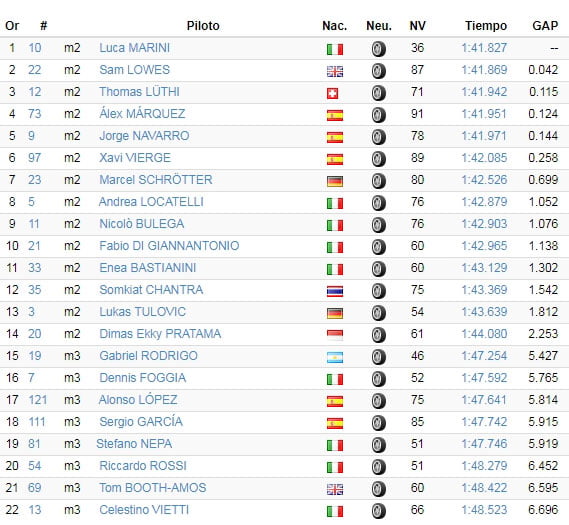
Task: Click the German flag in Marcel SCHRÖTTER's row
Action: point(335,181)
